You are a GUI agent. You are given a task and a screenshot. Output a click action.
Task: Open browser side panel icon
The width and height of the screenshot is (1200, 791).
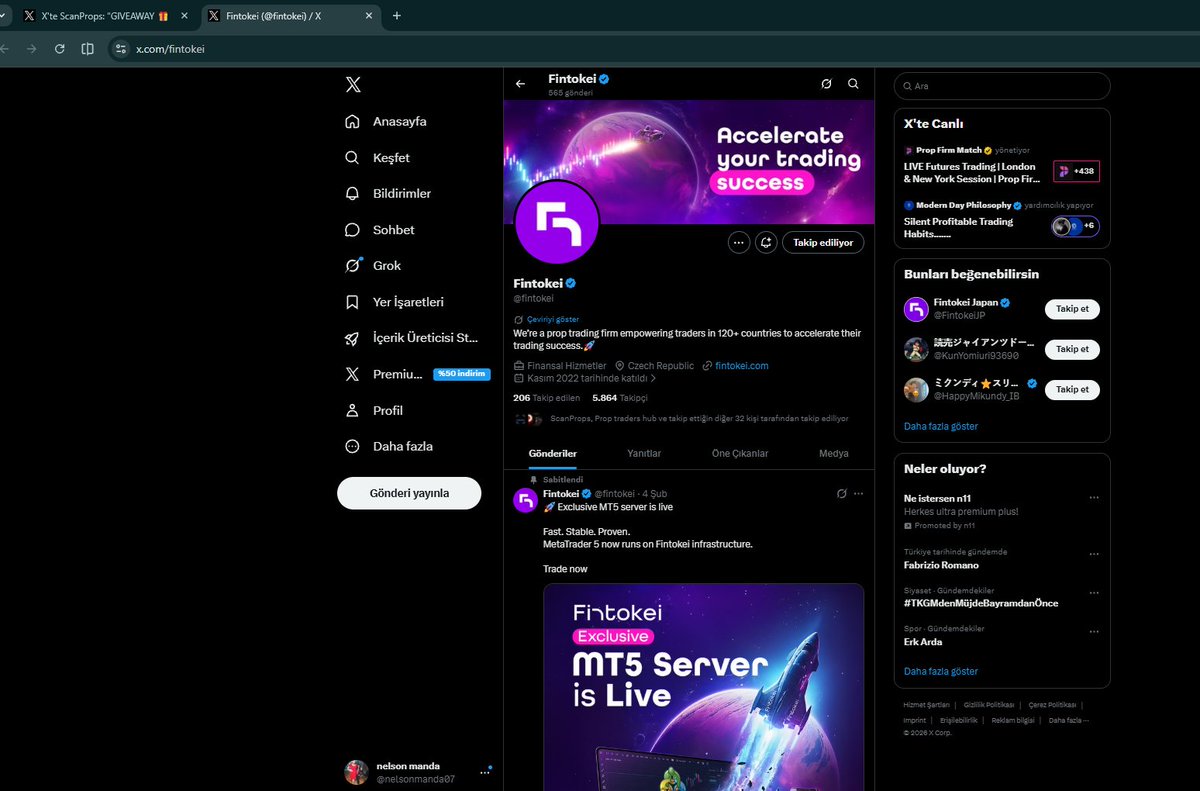[88, 48]
